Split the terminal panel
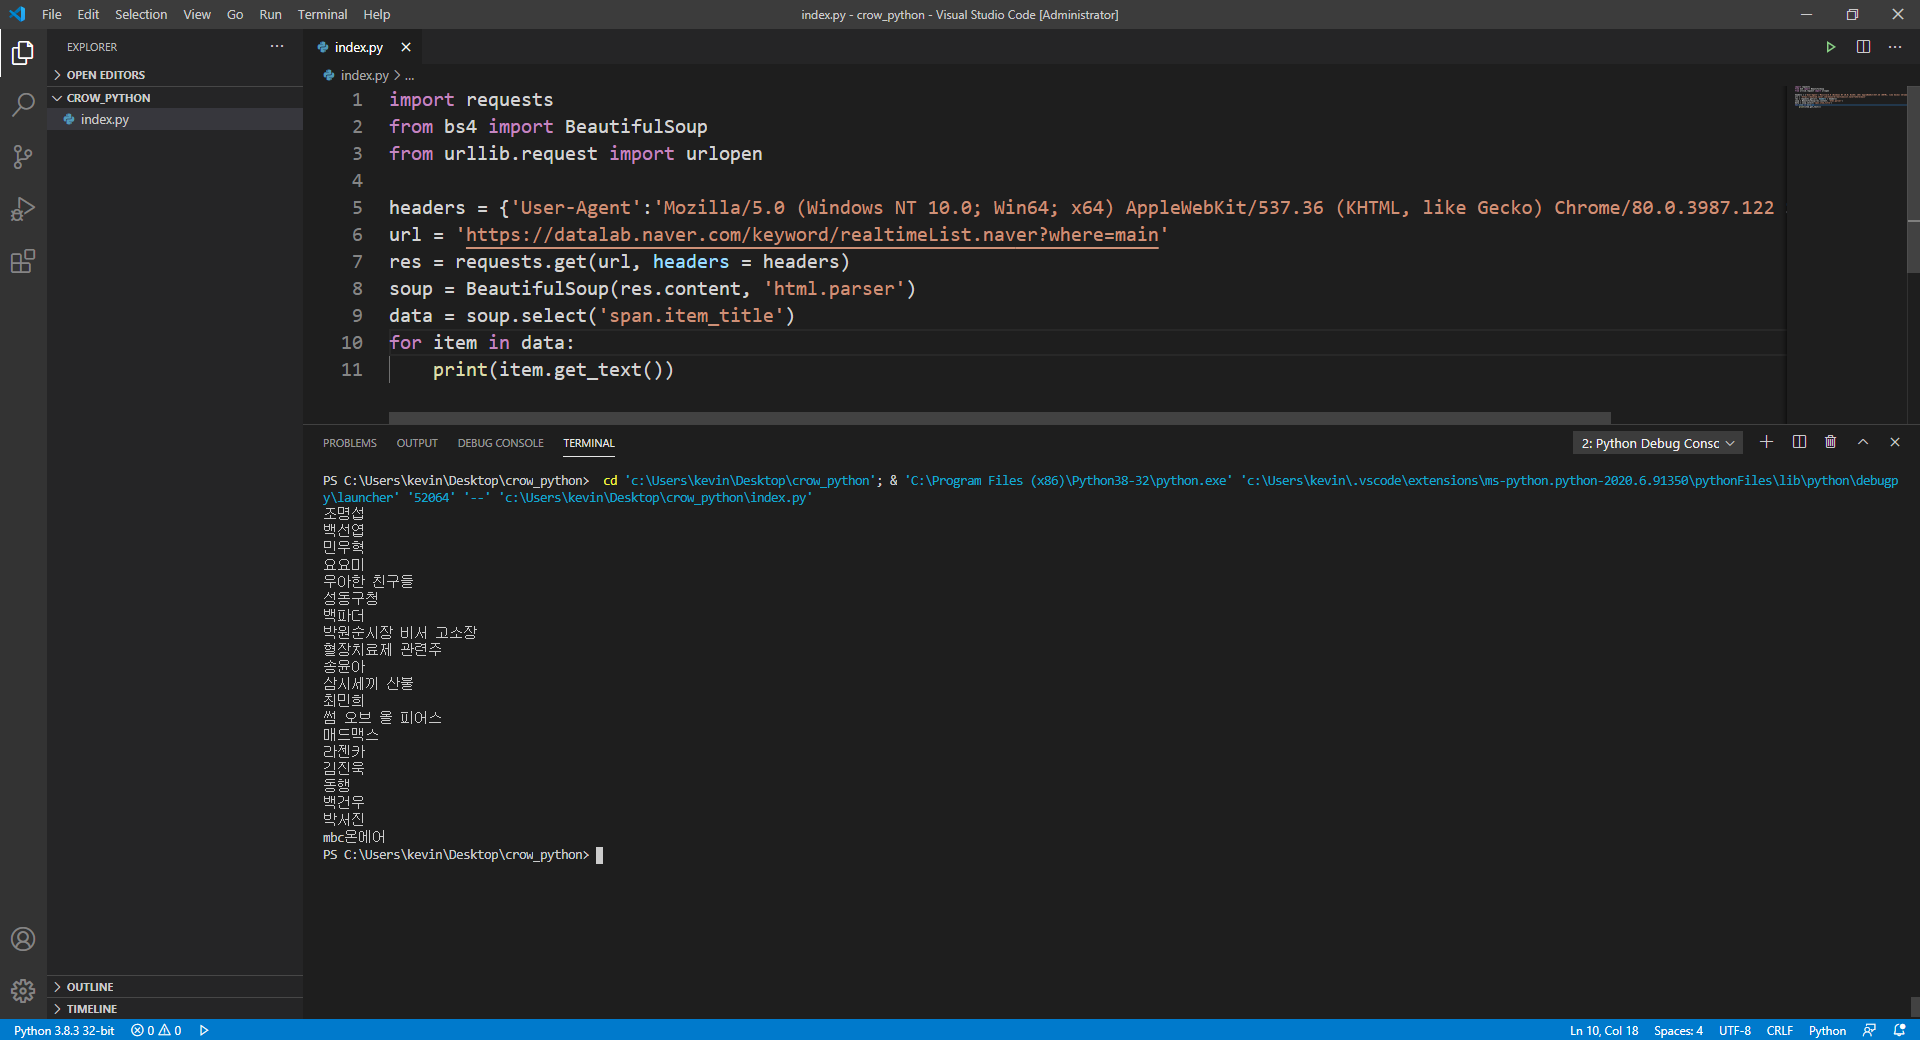Image resolution: width=1920 pixels, height=1040 pixels. click(1799, 442)
